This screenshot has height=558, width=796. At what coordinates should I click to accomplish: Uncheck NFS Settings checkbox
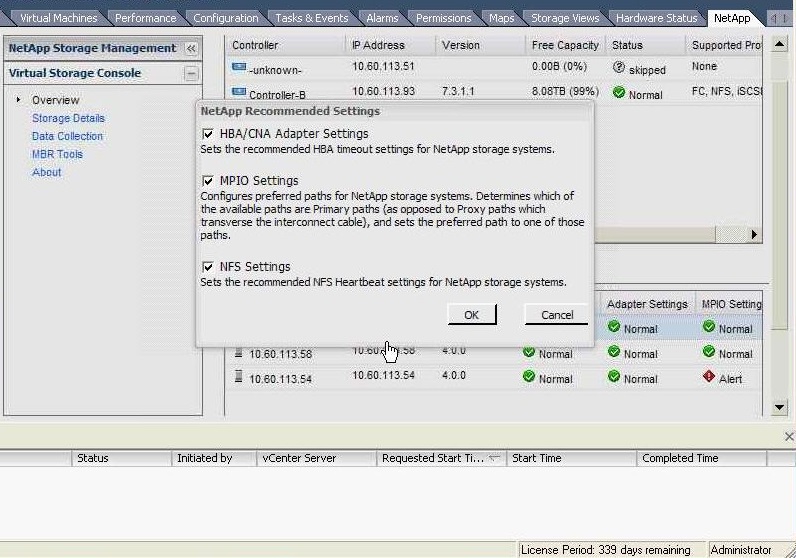(x=208, y=267)
